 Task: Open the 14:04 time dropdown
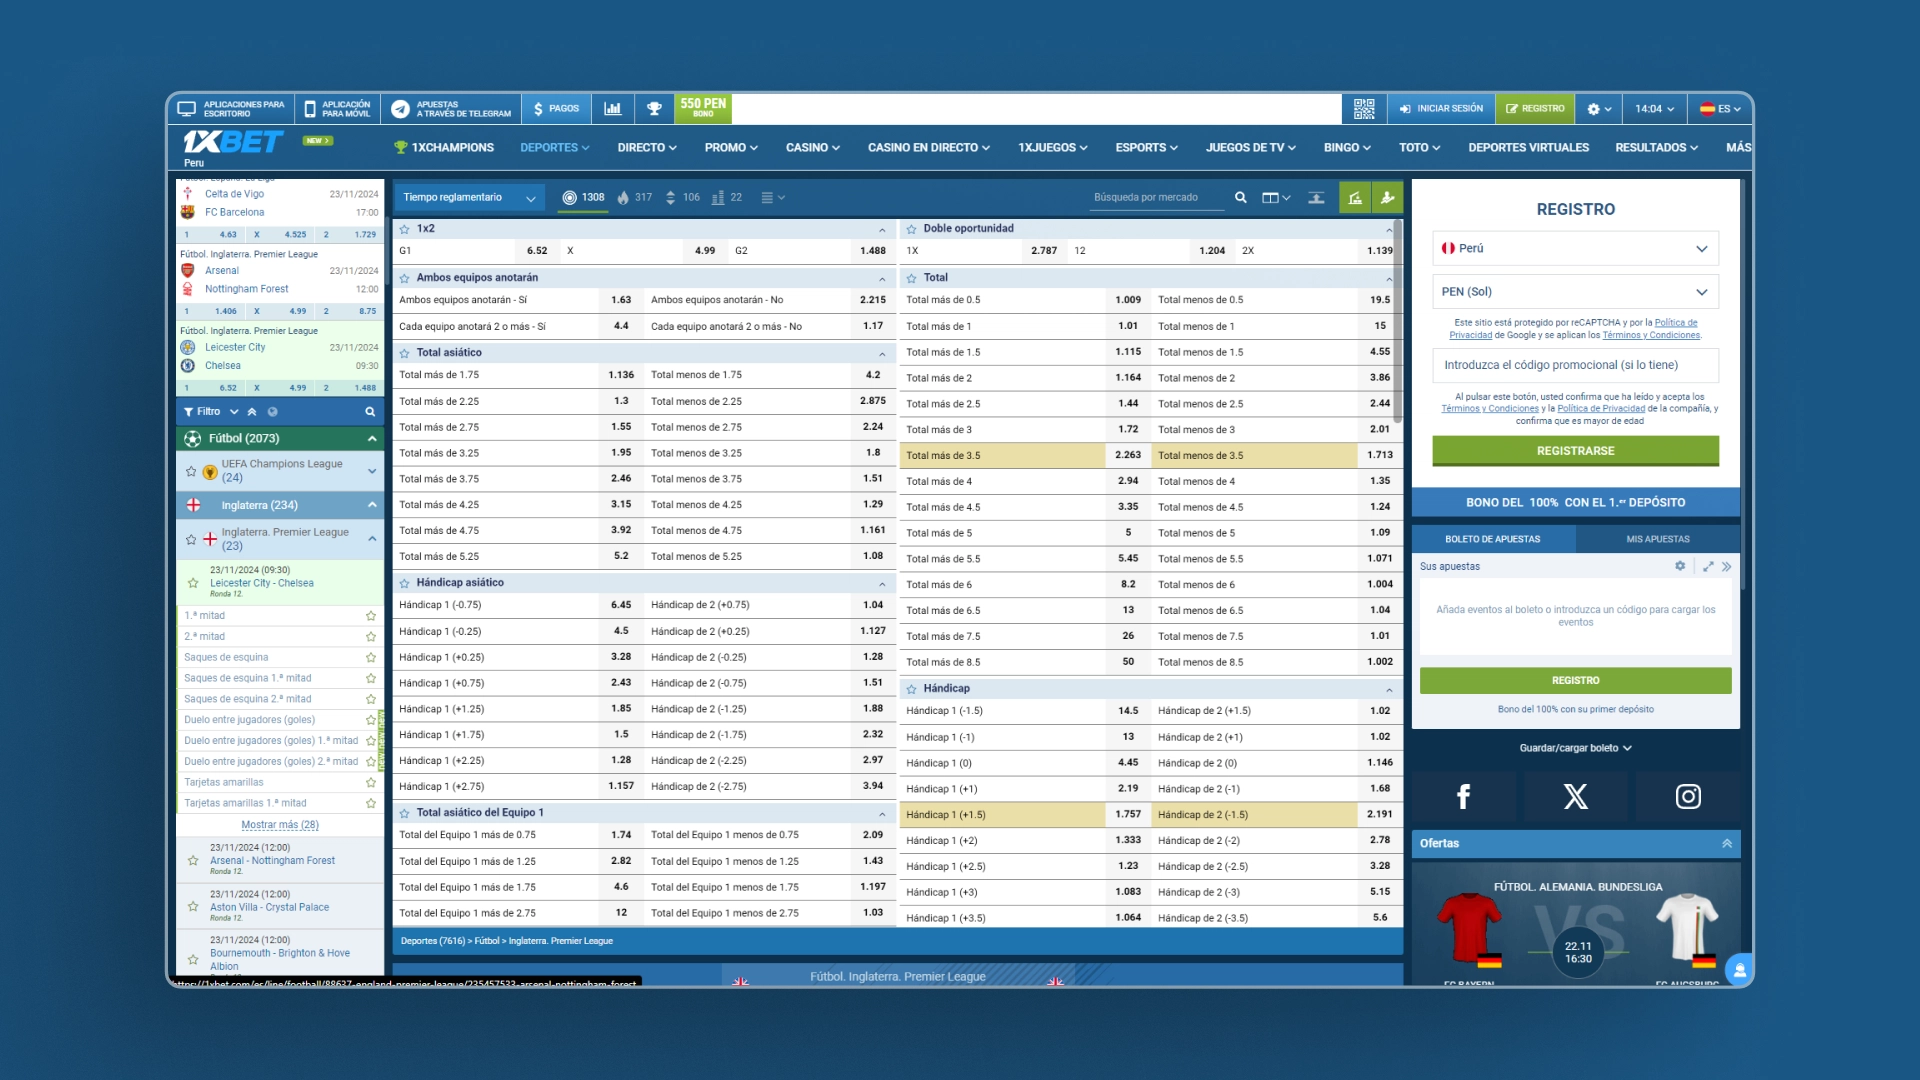coord(1654,109)
